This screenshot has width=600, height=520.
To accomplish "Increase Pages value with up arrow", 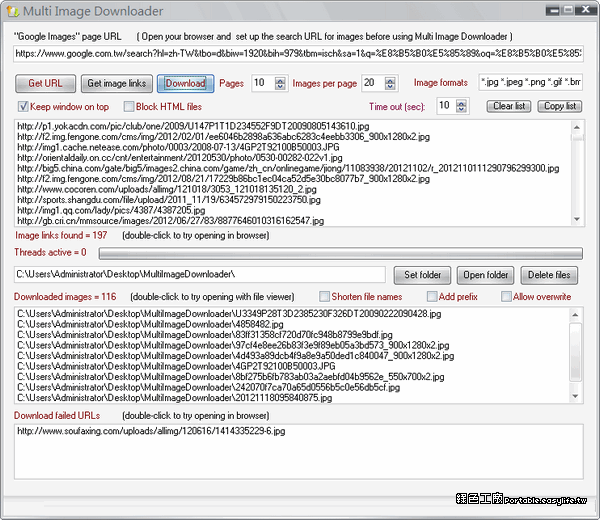I will coord(280,80).
